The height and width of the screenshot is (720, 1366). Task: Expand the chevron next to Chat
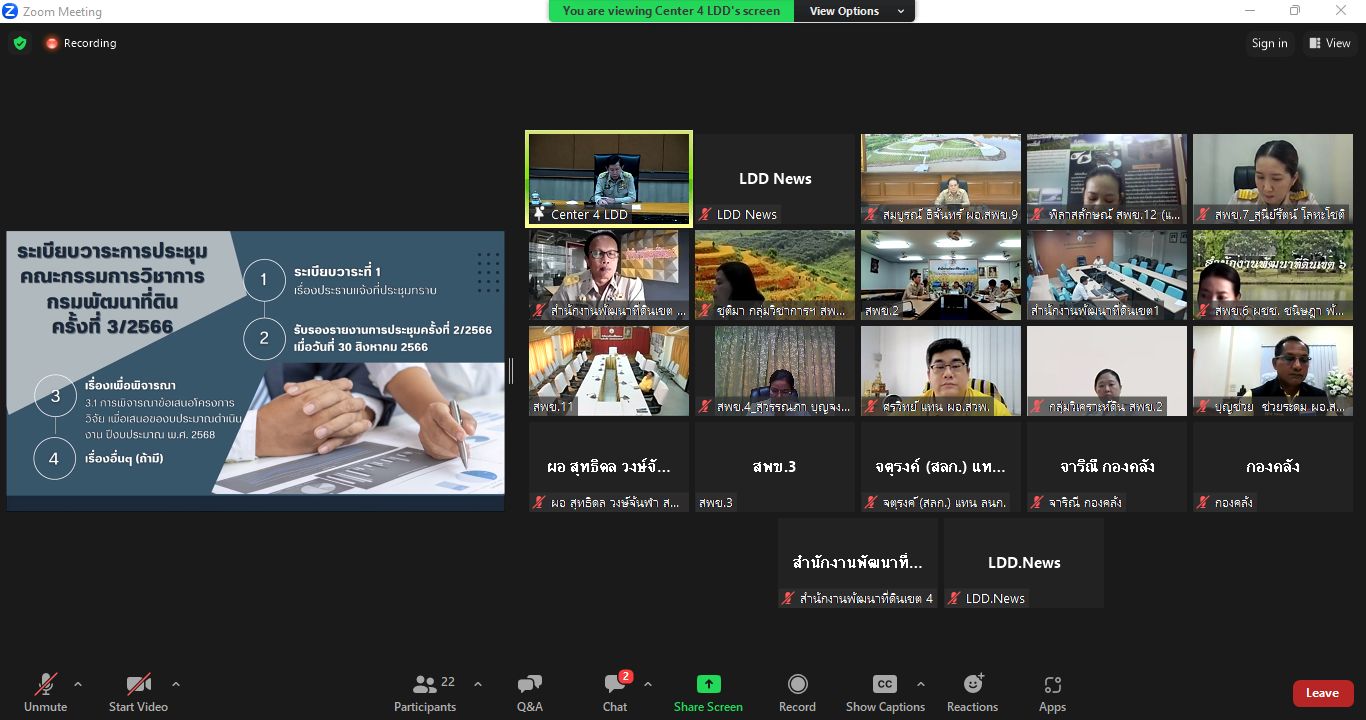click(648, 685)
